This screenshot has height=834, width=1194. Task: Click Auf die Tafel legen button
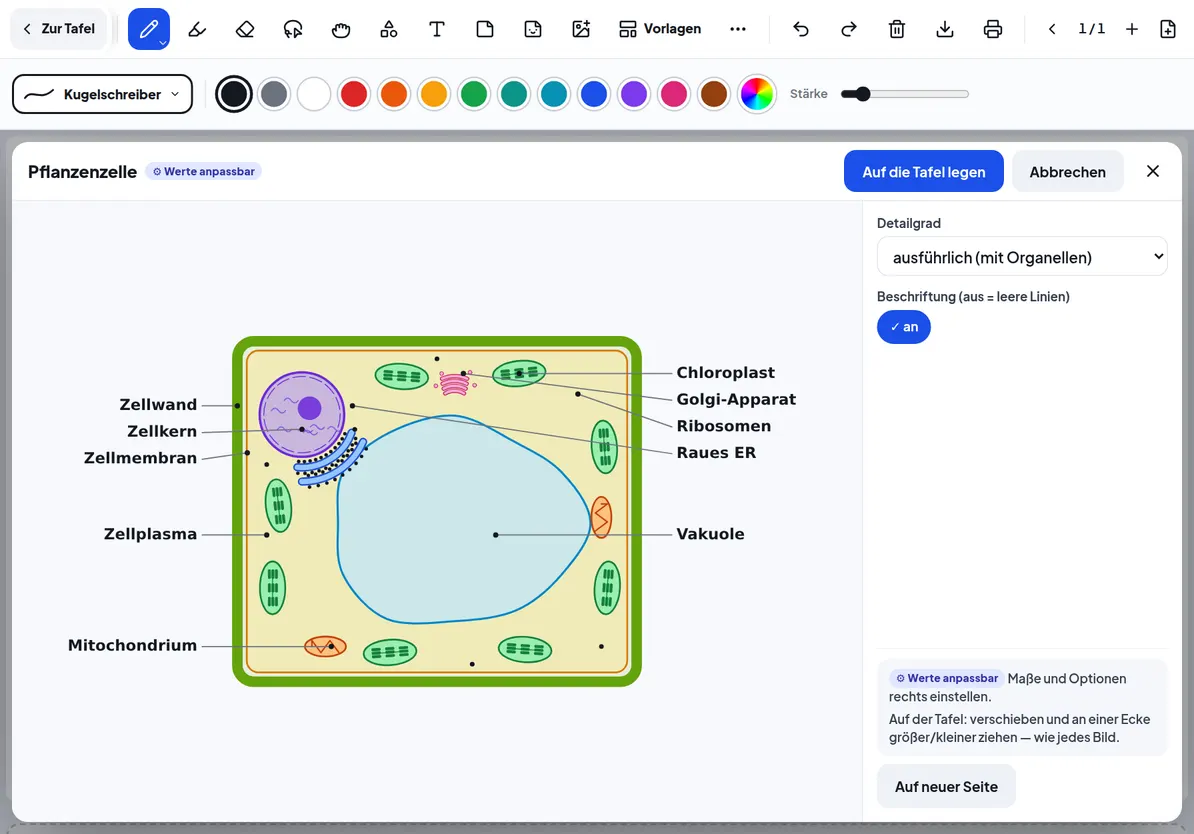[924, 171]
